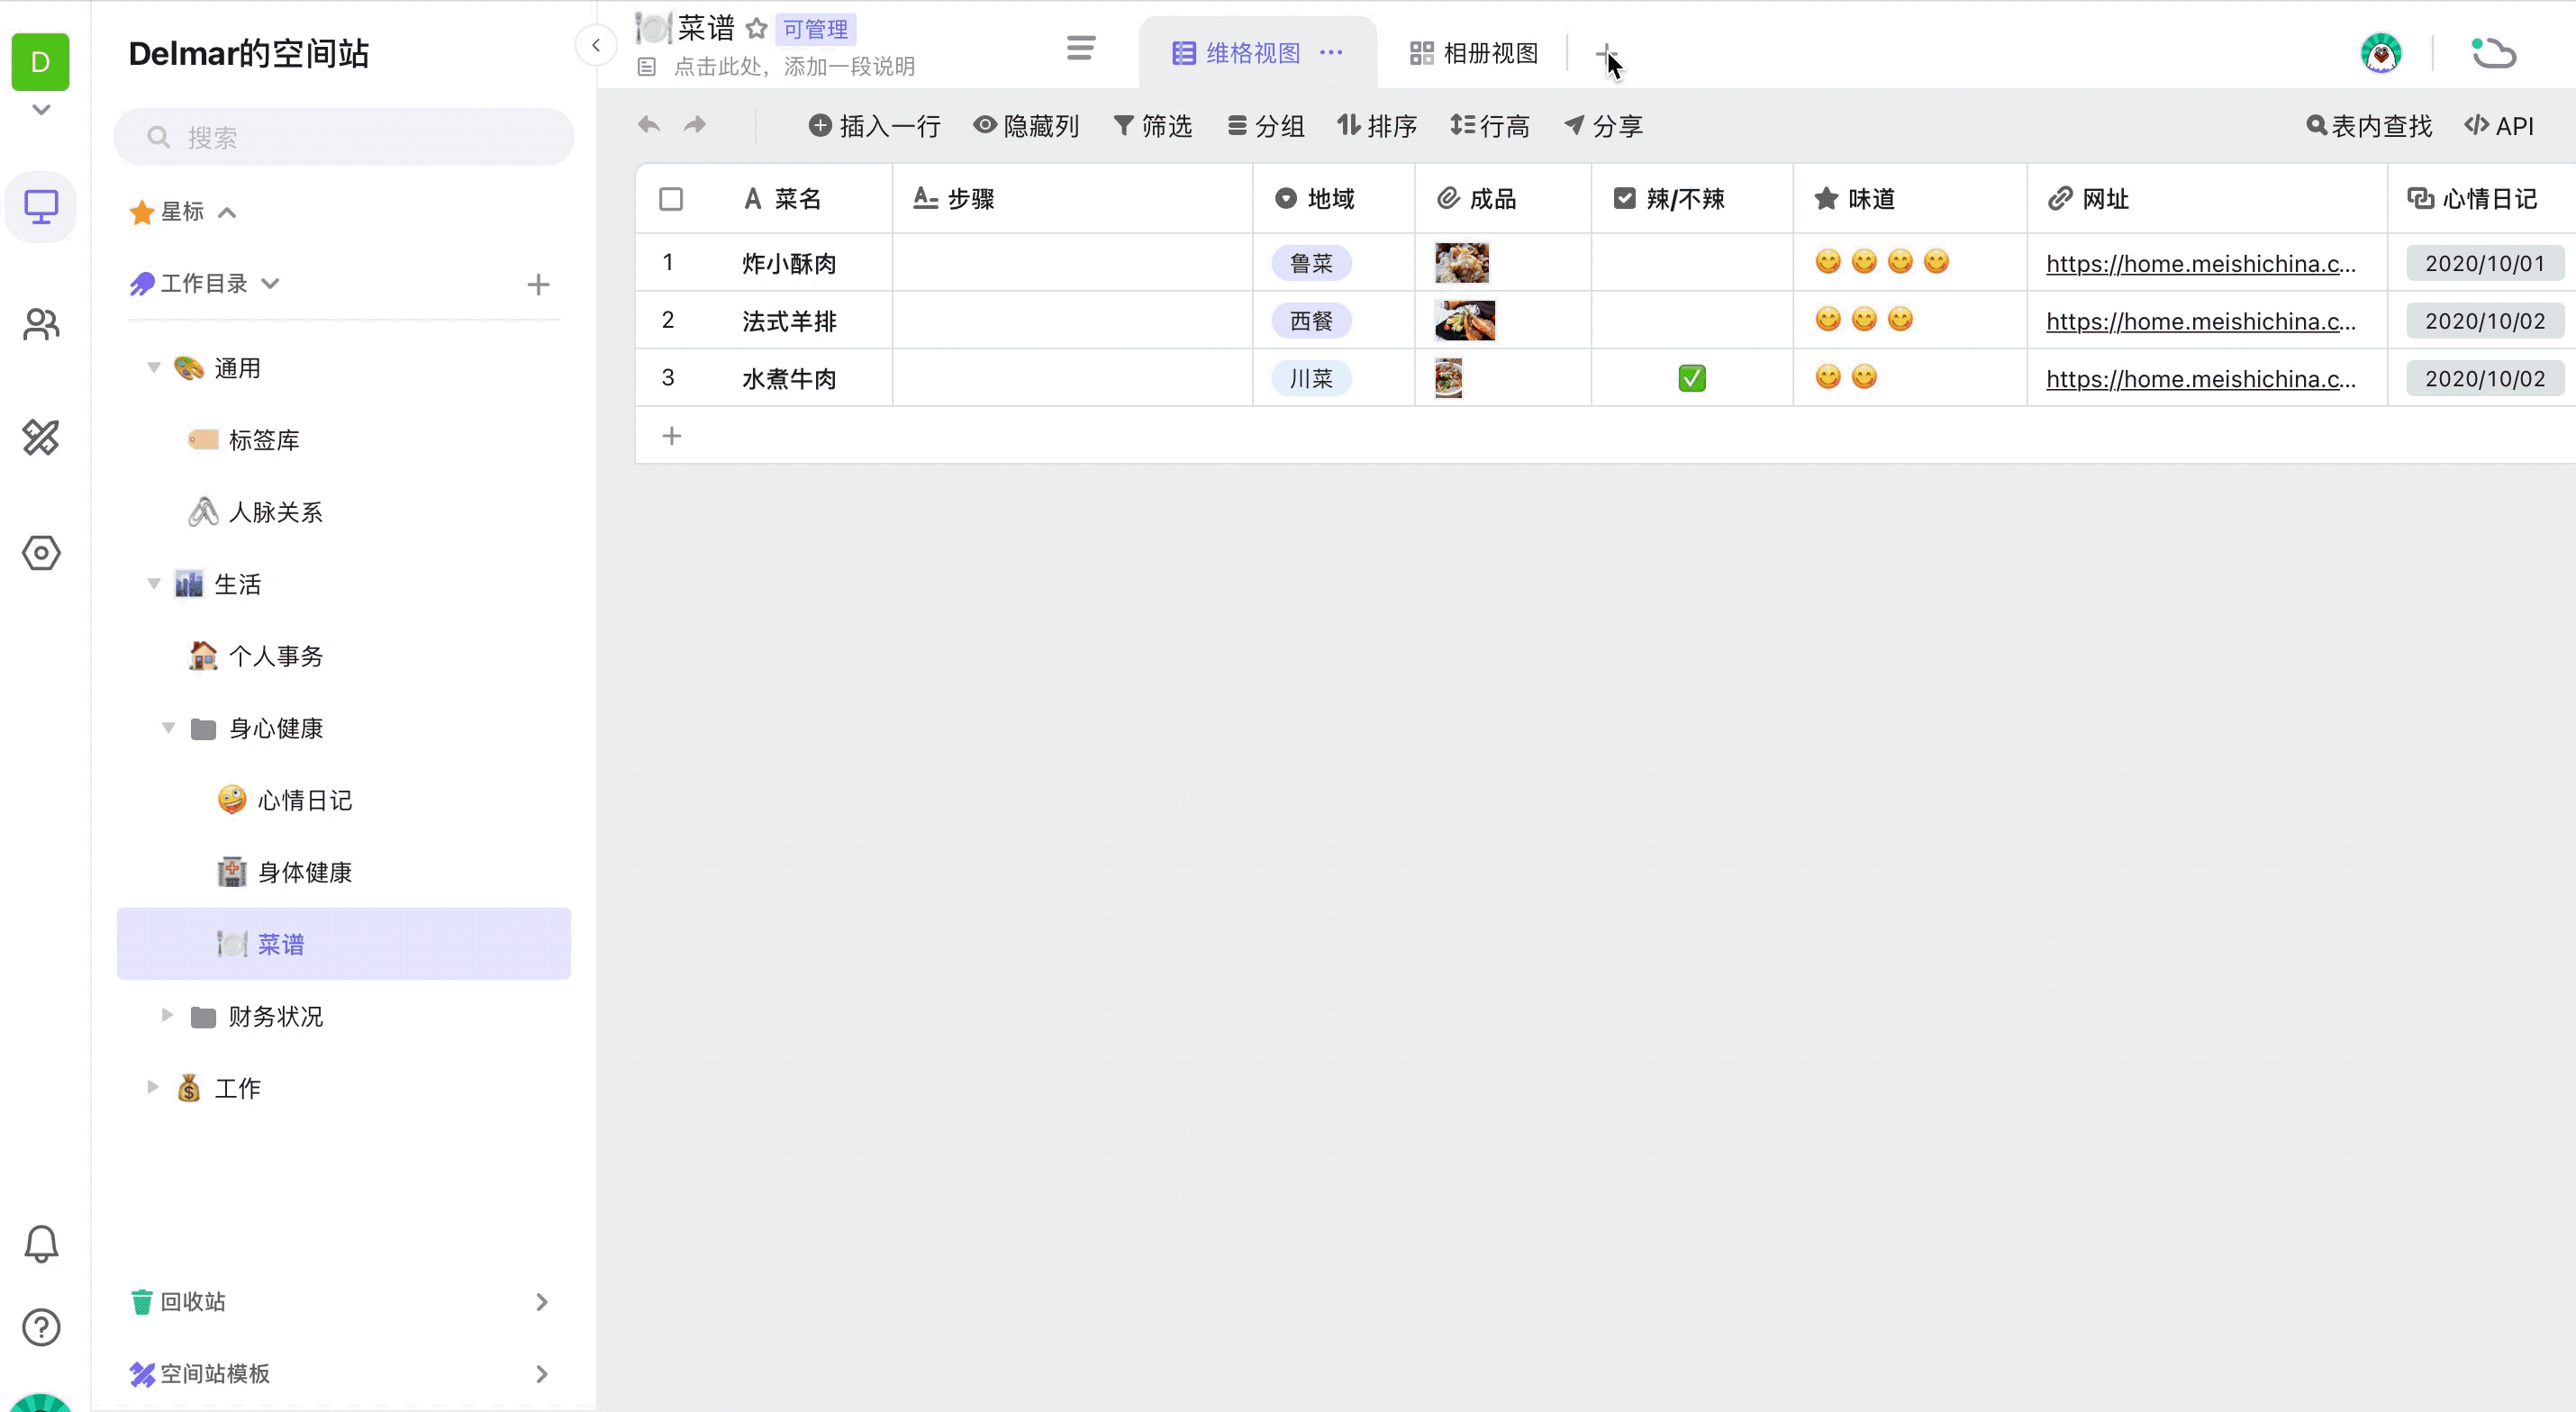Open the help question mark icon
Image resolution: width=2576 pixels, height=1412 pixels.
click(41, 1327)
